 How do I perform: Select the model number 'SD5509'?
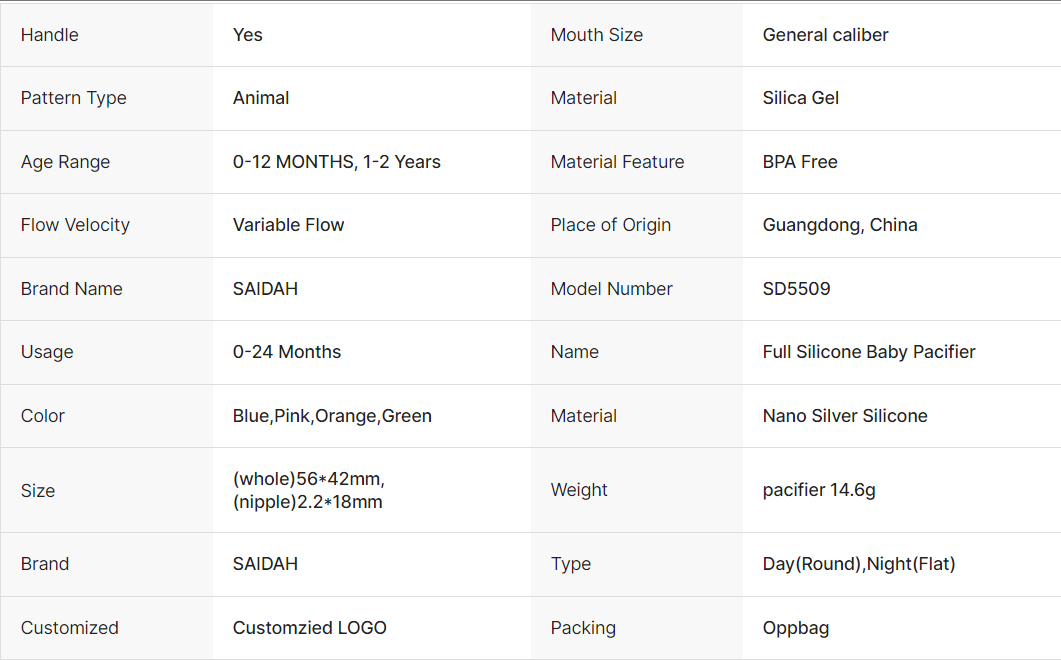[x=796, y=289]
